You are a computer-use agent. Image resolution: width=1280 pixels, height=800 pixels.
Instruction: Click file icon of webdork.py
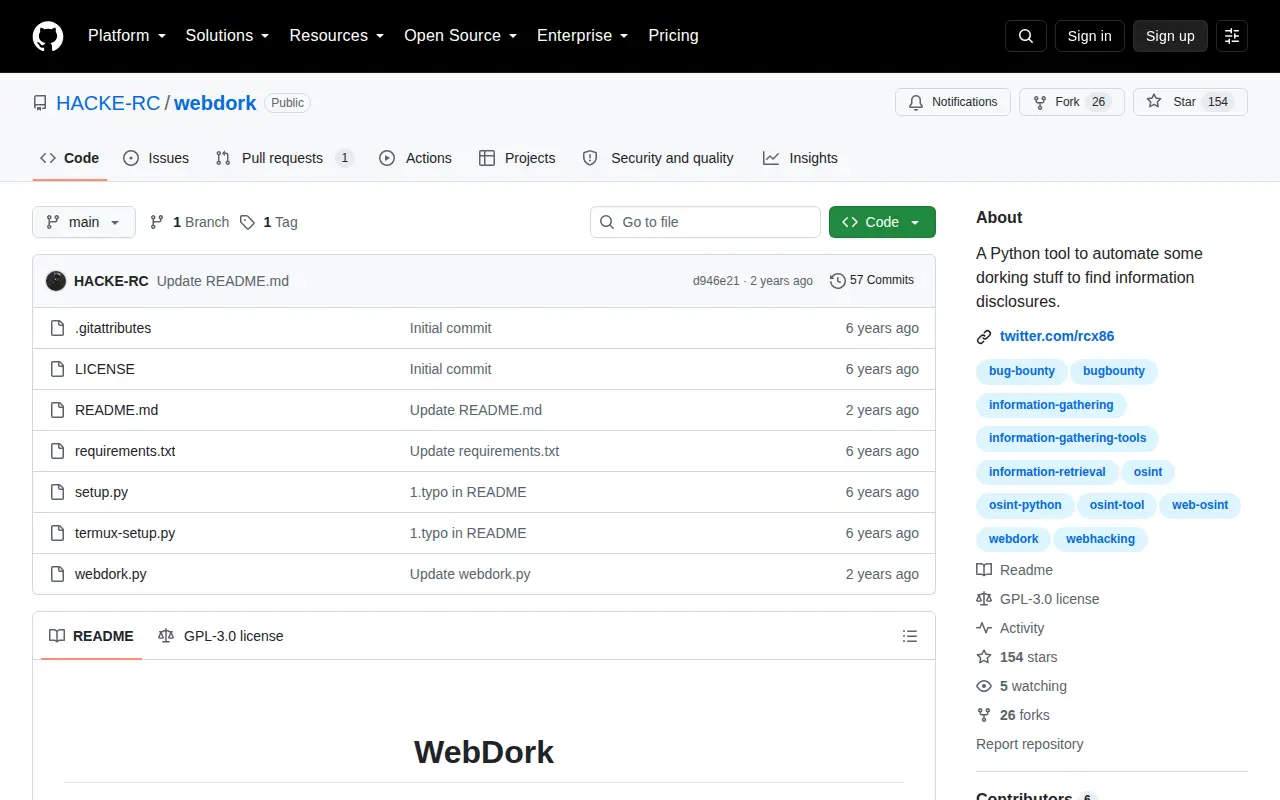[57, 574]
